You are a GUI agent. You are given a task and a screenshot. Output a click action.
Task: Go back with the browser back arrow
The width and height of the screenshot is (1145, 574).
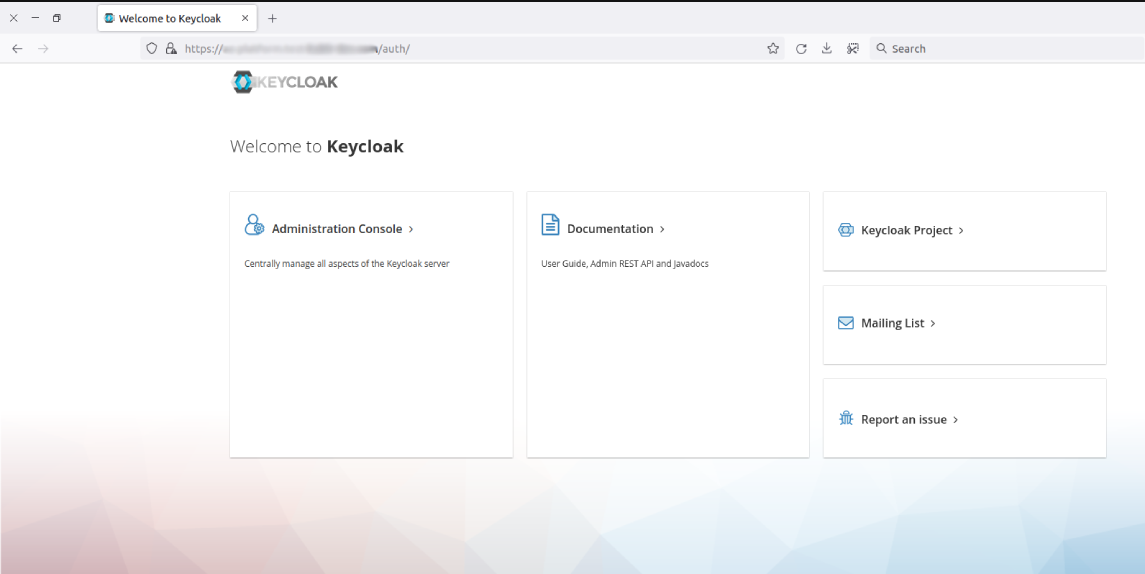point(18,49)
